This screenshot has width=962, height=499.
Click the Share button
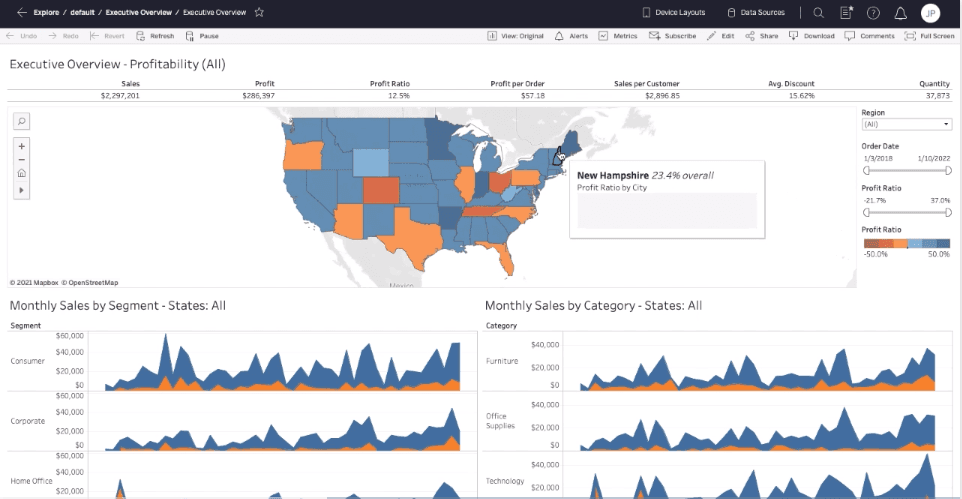click(x=761, y=36)
